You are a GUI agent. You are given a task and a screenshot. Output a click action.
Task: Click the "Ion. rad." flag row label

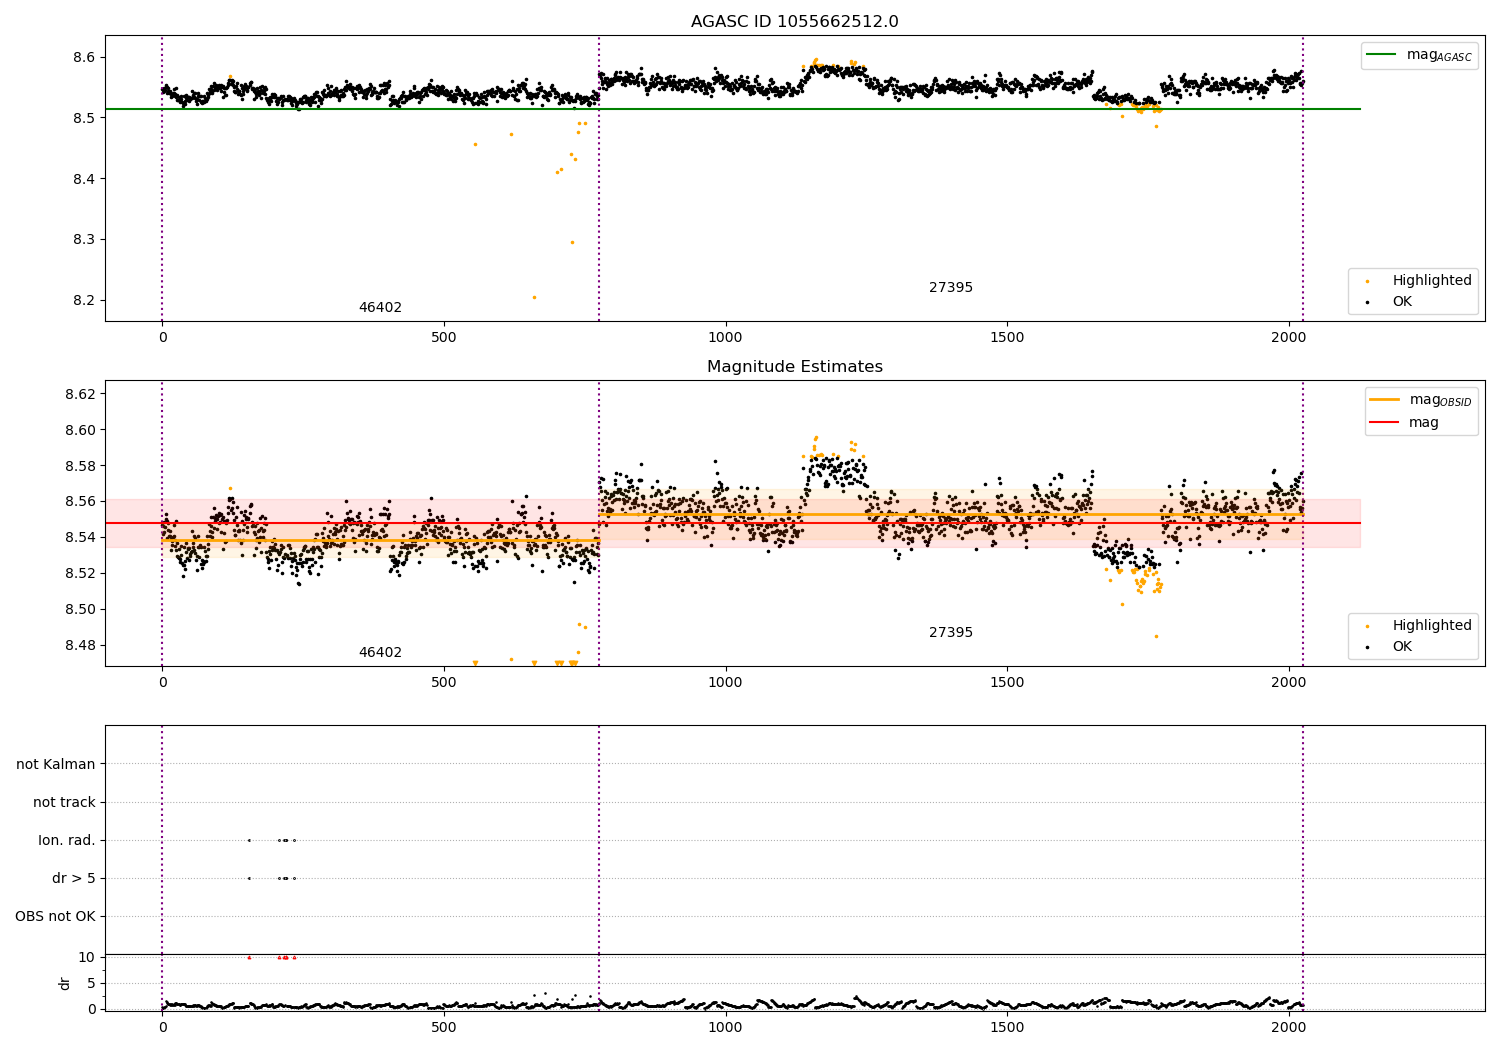coord(67,841)
